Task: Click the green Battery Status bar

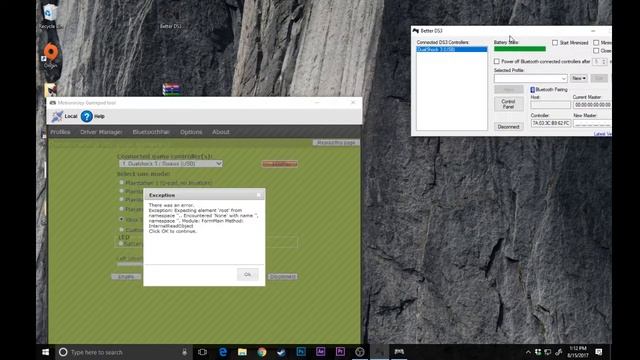Action: [520, 49]
